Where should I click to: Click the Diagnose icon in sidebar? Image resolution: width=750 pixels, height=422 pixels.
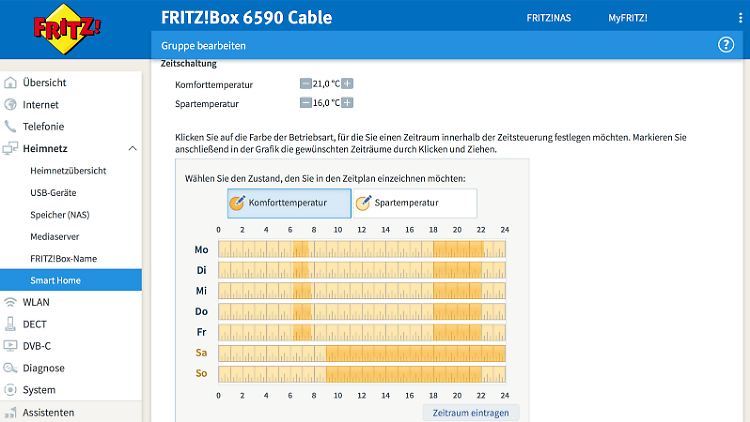11,368
